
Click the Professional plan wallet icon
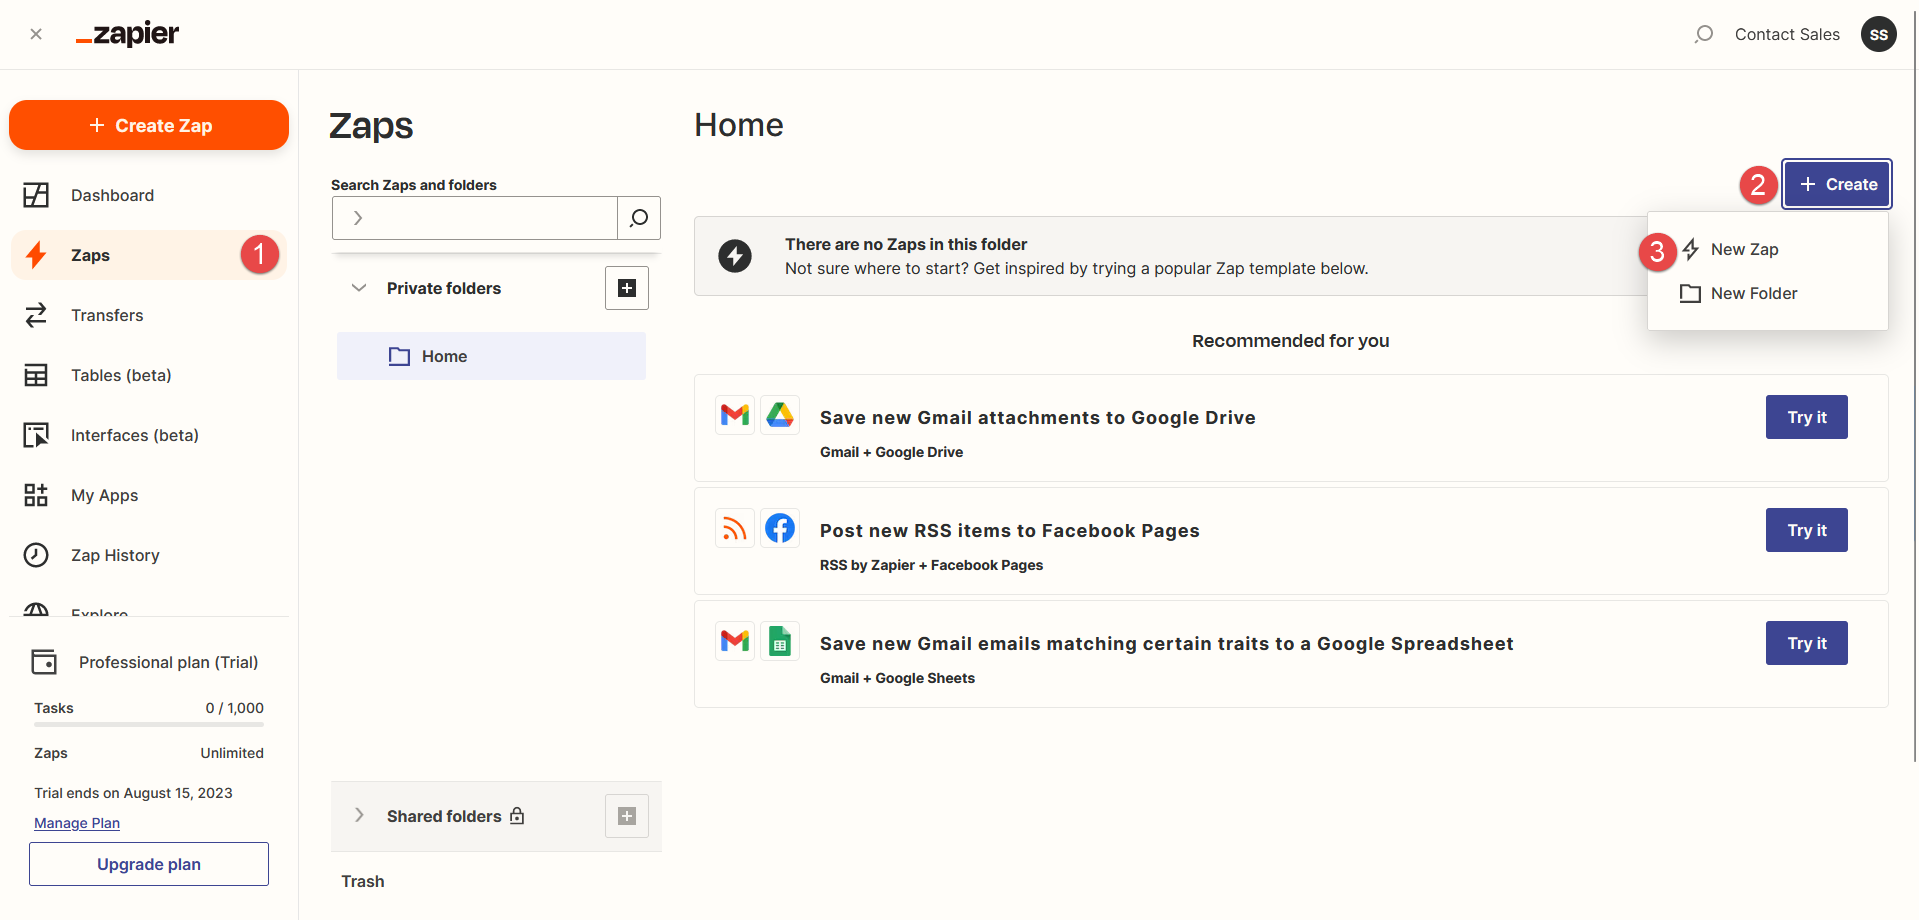pos(44,662)
